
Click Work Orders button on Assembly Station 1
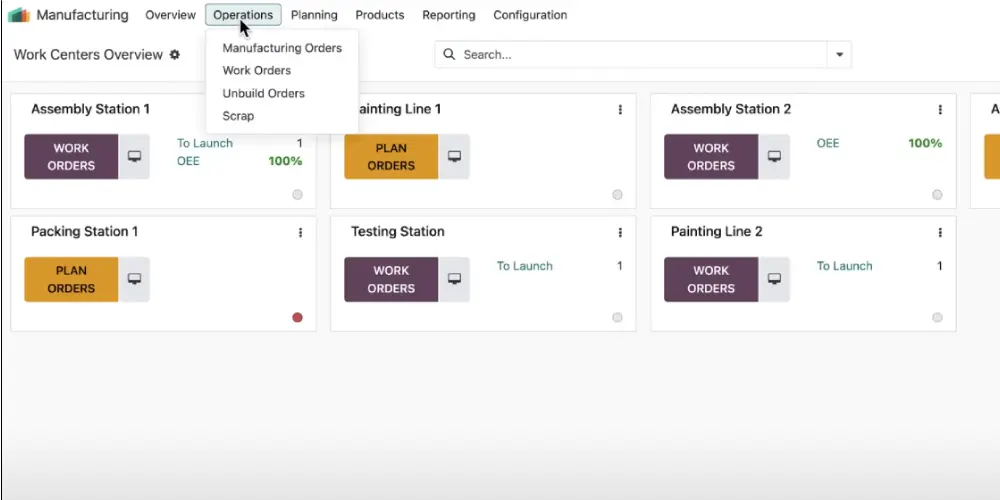(x=71, y=156)
